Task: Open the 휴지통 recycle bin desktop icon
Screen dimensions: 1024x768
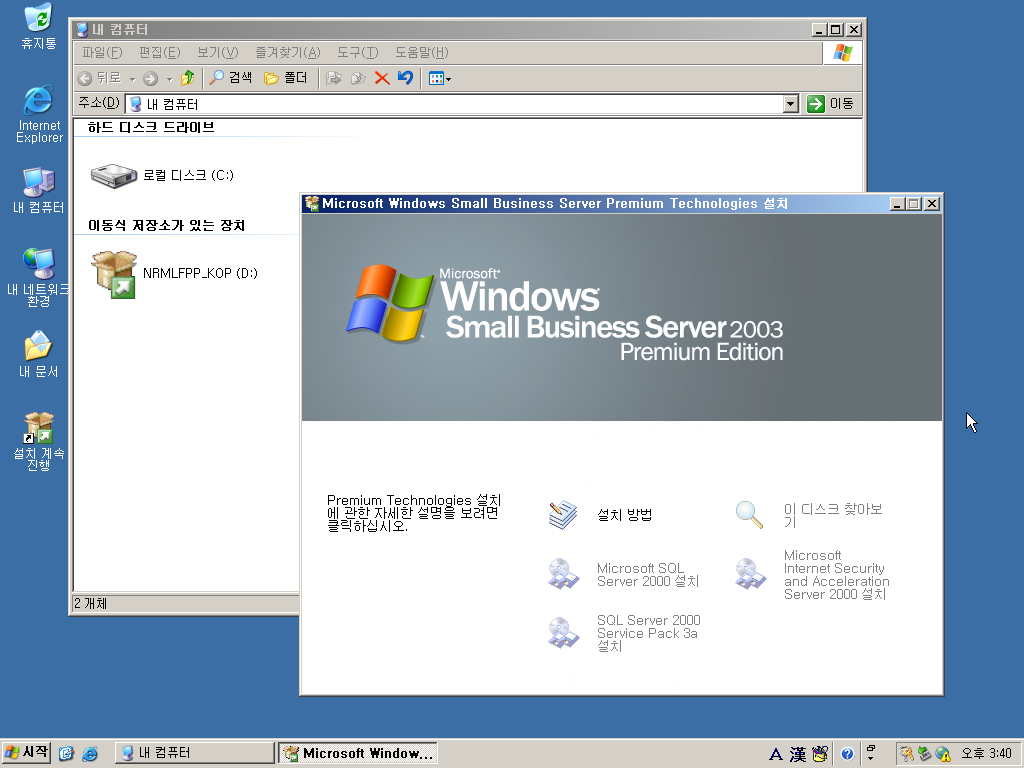Action: click(39, 26)
